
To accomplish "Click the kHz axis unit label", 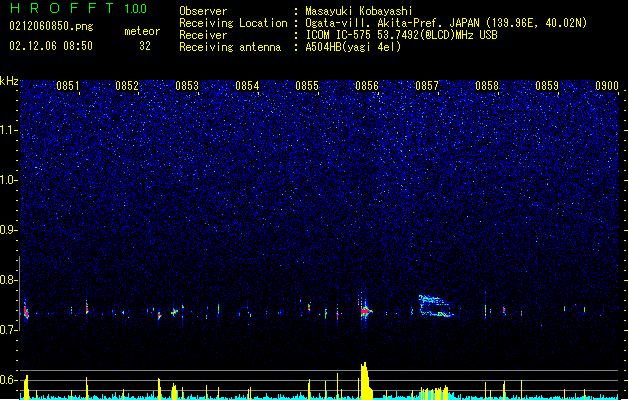I will [9, 81].
